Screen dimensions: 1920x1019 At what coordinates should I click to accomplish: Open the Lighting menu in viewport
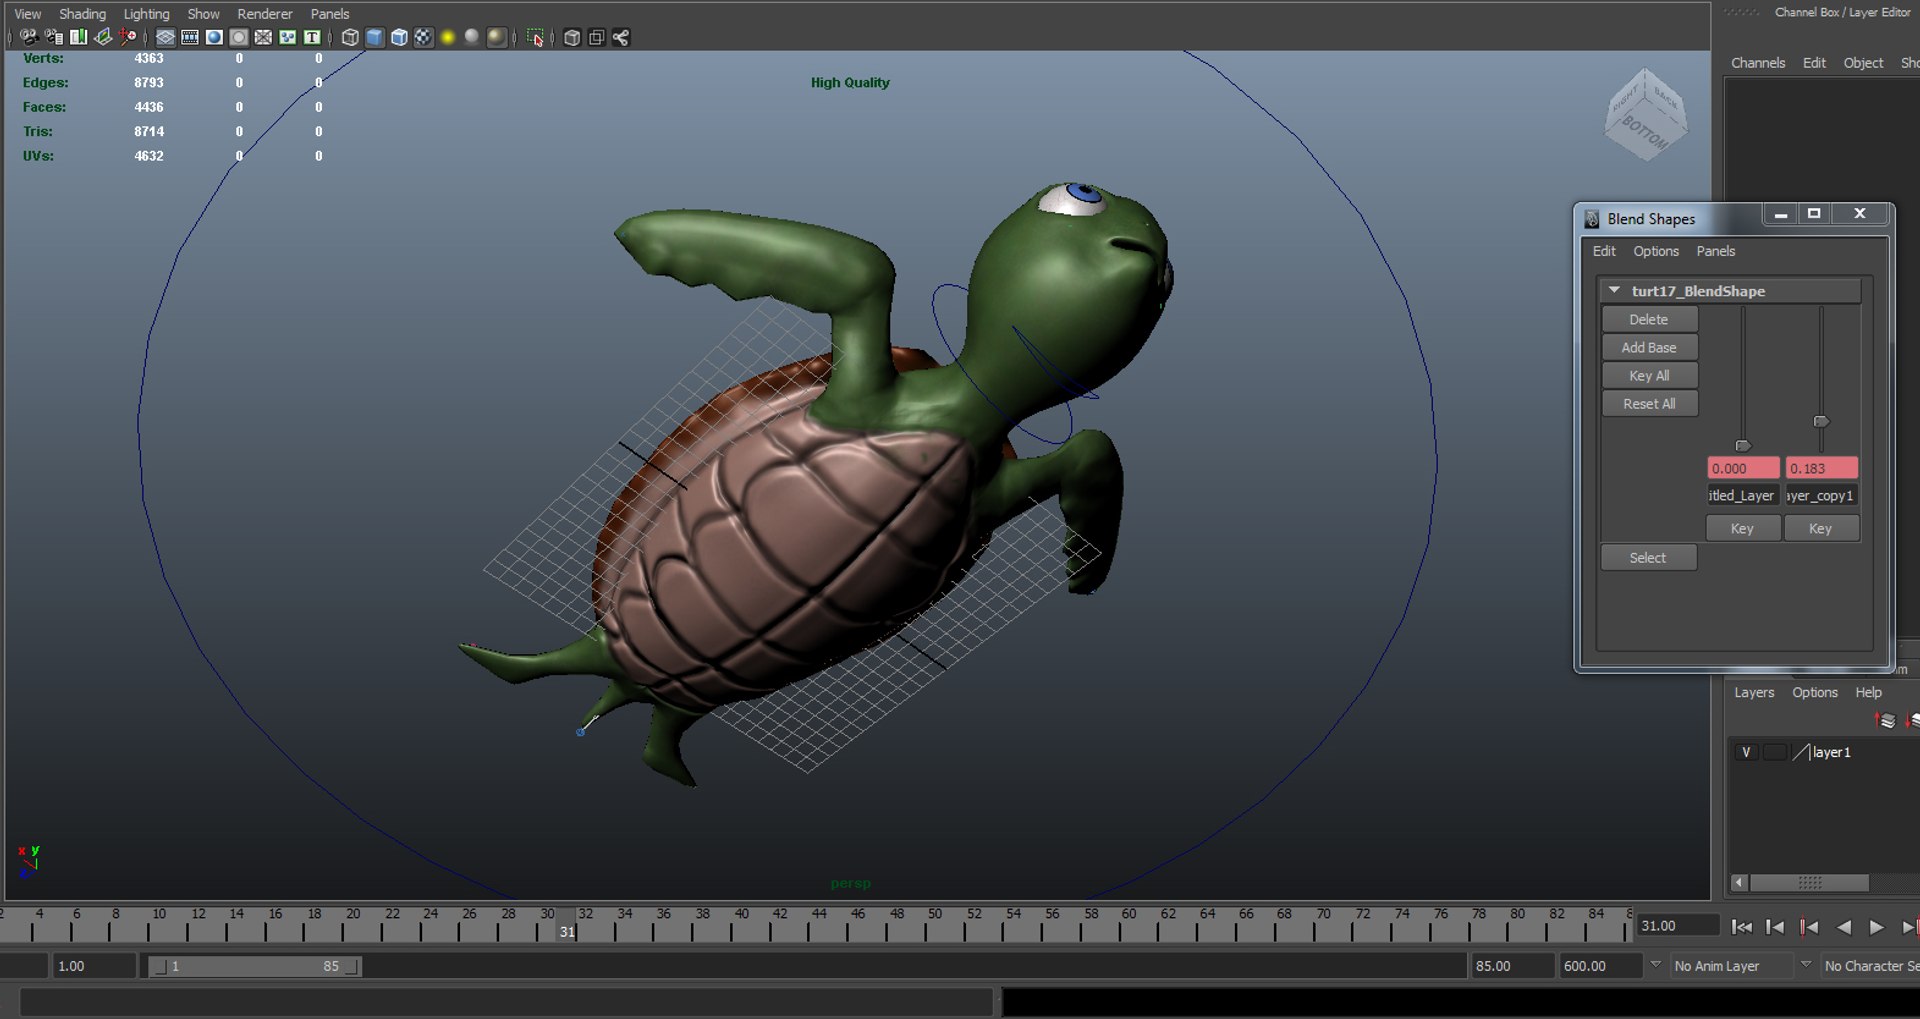(x=146, y=14)
